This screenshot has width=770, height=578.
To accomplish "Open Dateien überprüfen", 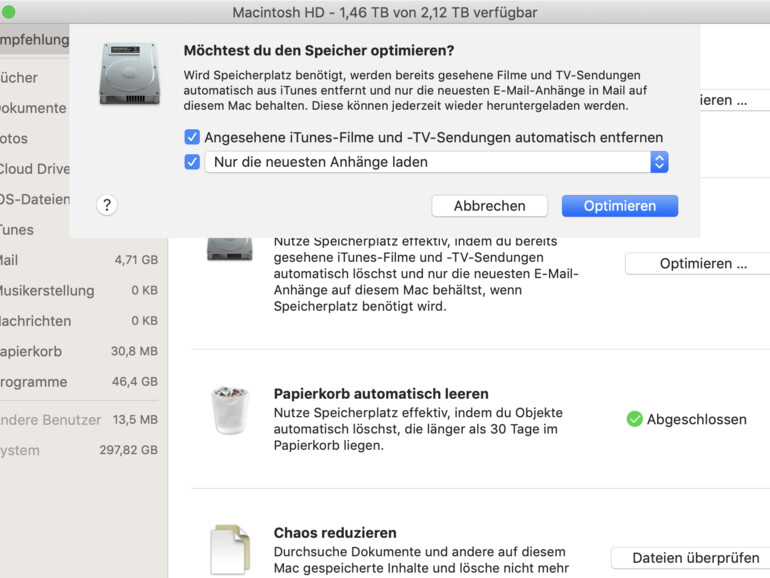I will point(690,558).
